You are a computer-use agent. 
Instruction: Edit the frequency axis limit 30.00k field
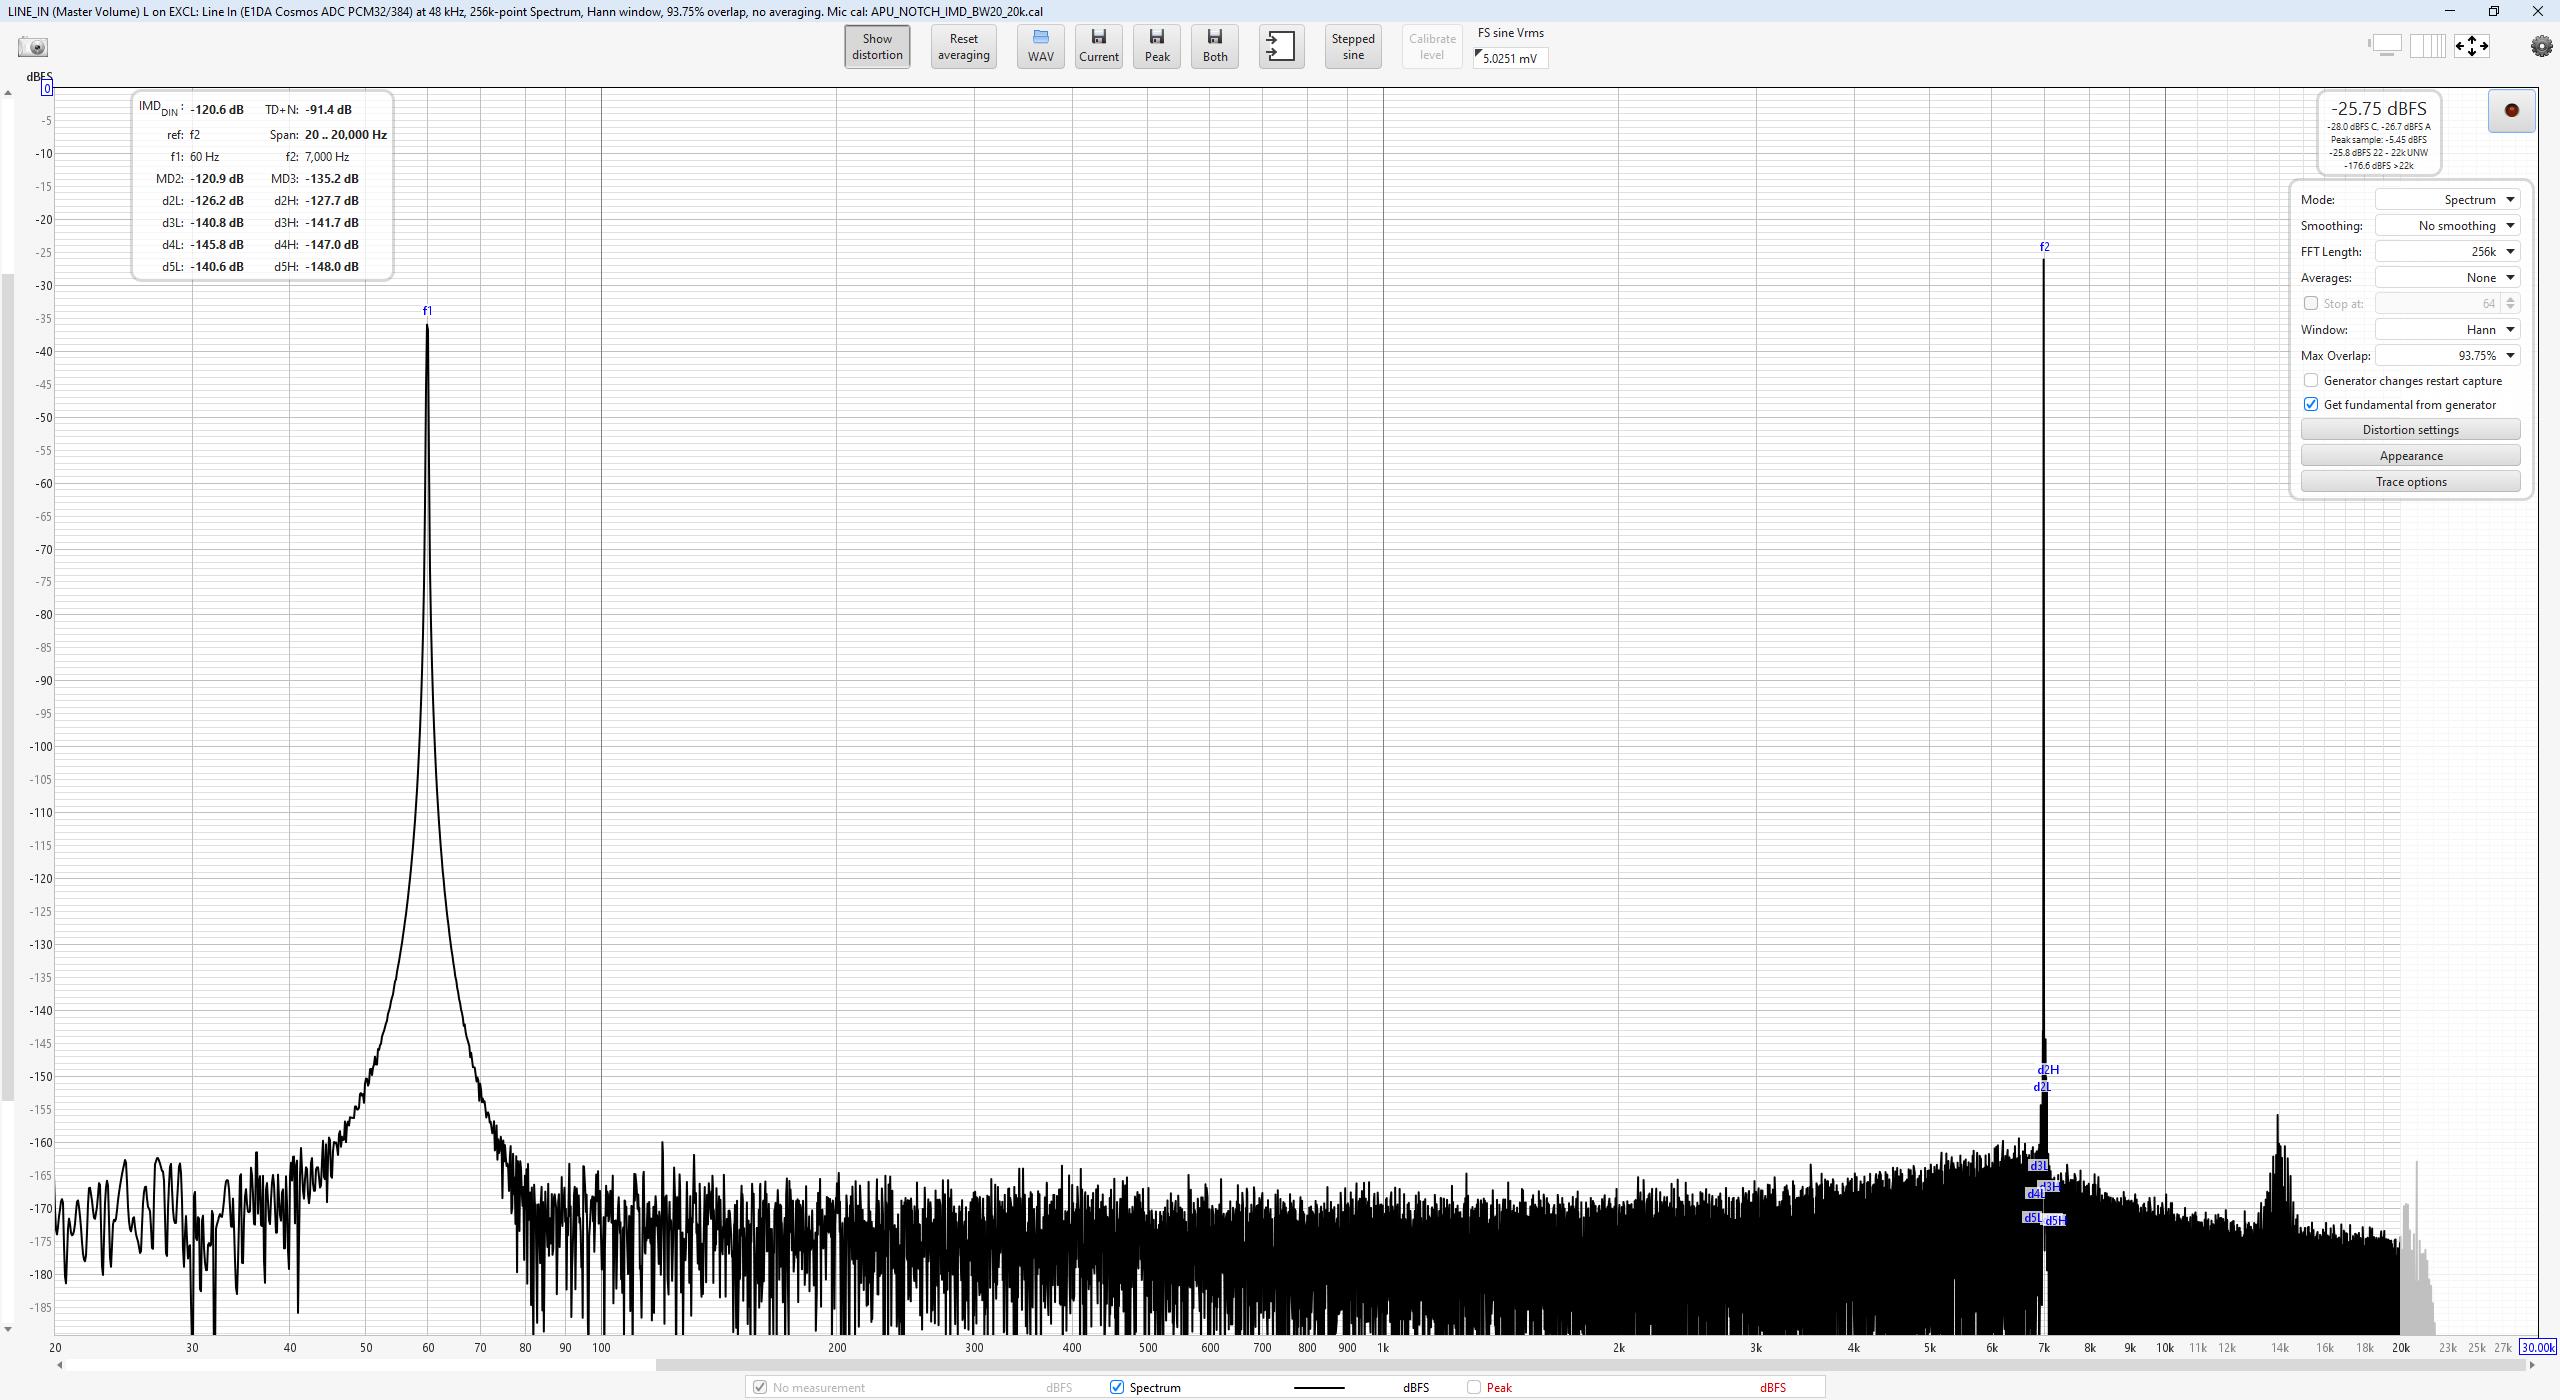tap(2537, 1347)
